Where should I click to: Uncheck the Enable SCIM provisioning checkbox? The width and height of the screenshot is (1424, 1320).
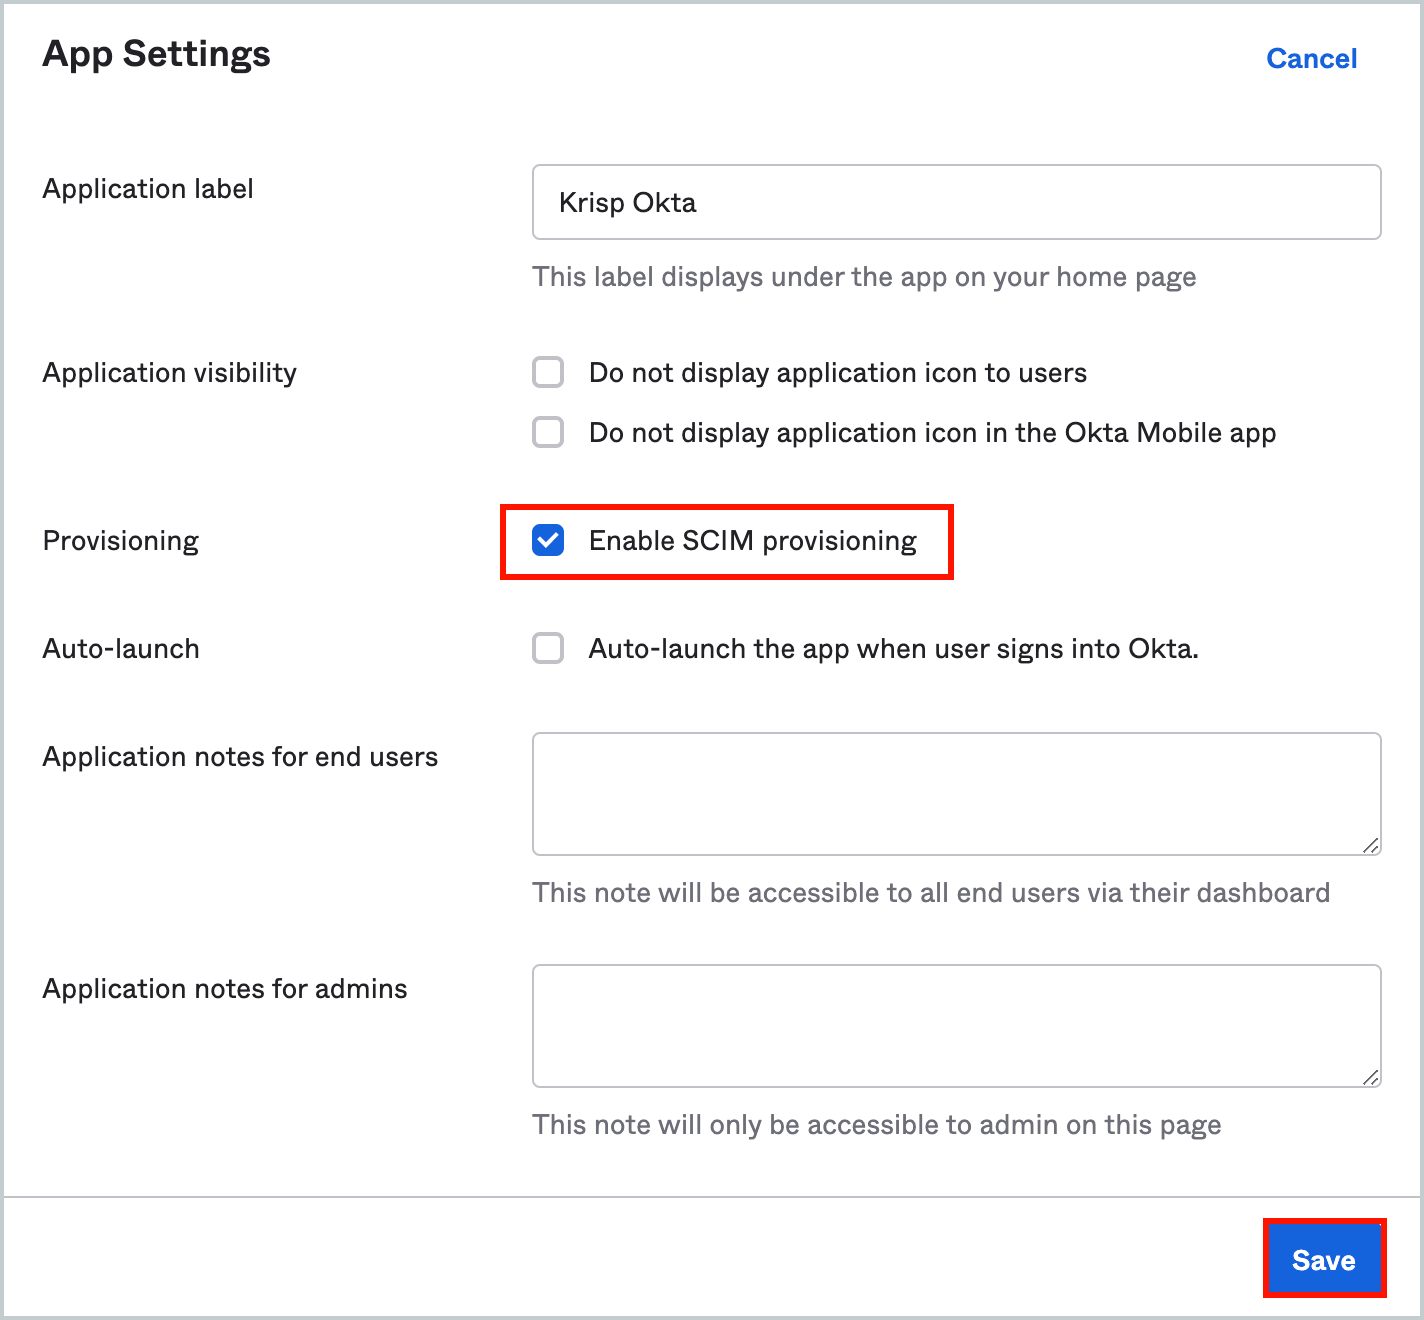pos(548,540)
